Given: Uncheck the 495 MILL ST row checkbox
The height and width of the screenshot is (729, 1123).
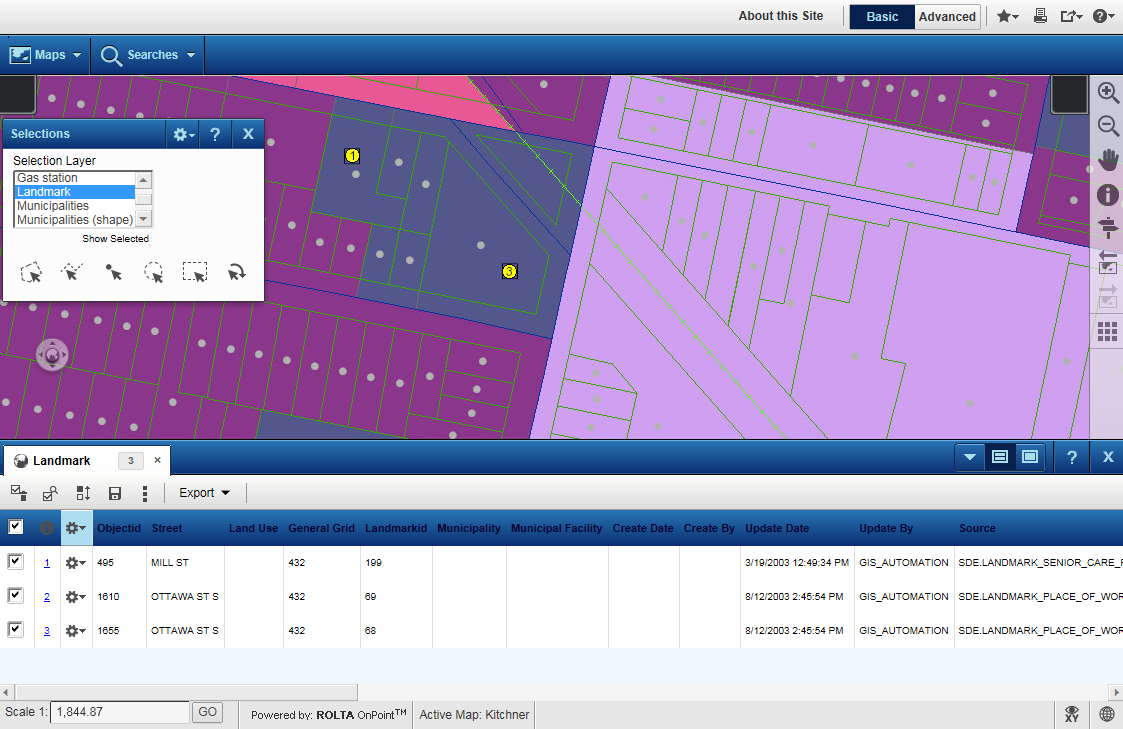Looking at the screenshot, I should (15, 562).
